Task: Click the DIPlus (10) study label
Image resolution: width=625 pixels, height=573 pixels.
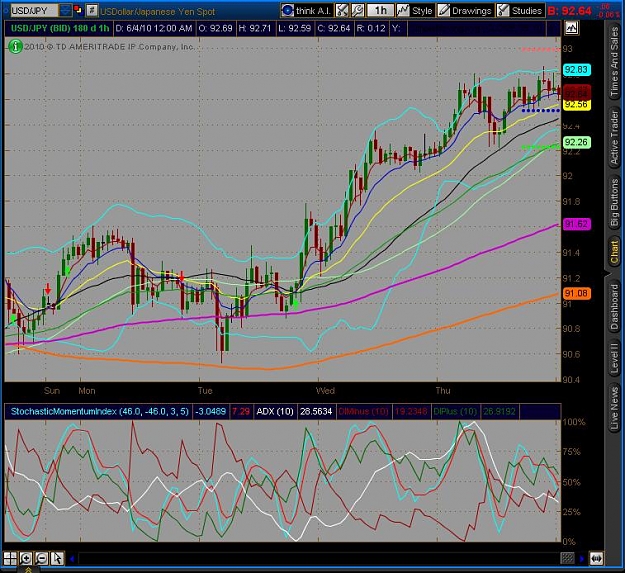Action: coord(454,411)
